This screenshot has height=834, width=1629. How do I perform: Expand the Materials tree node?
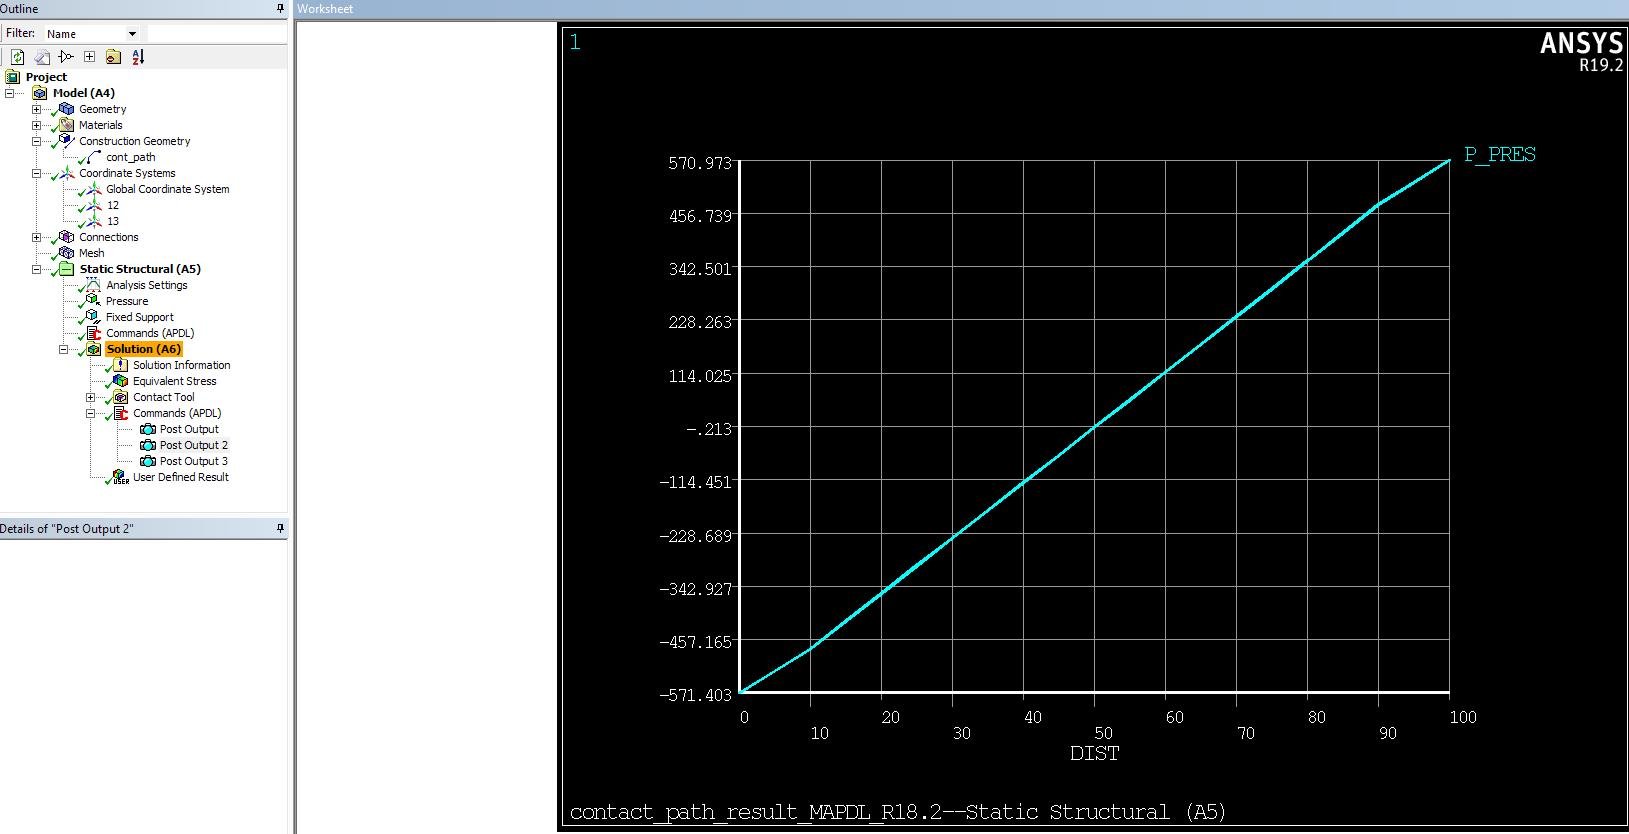pyautogui.click(x=36, y=125)
